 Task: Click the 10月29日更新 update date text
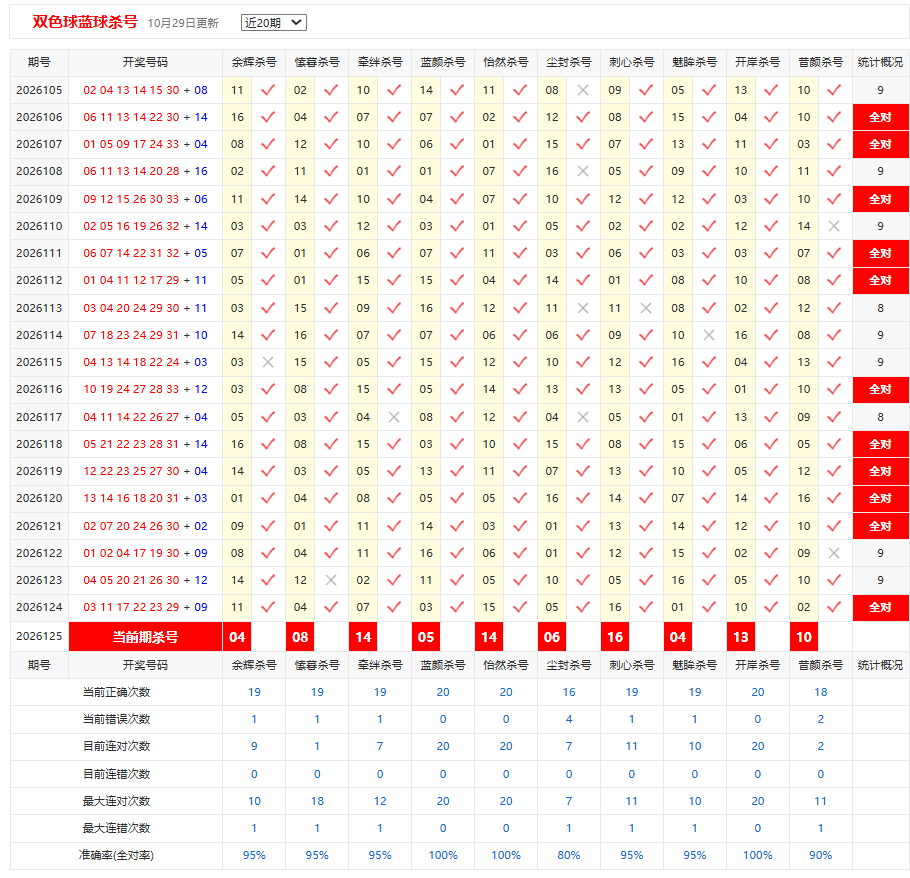tap(183, 23)
